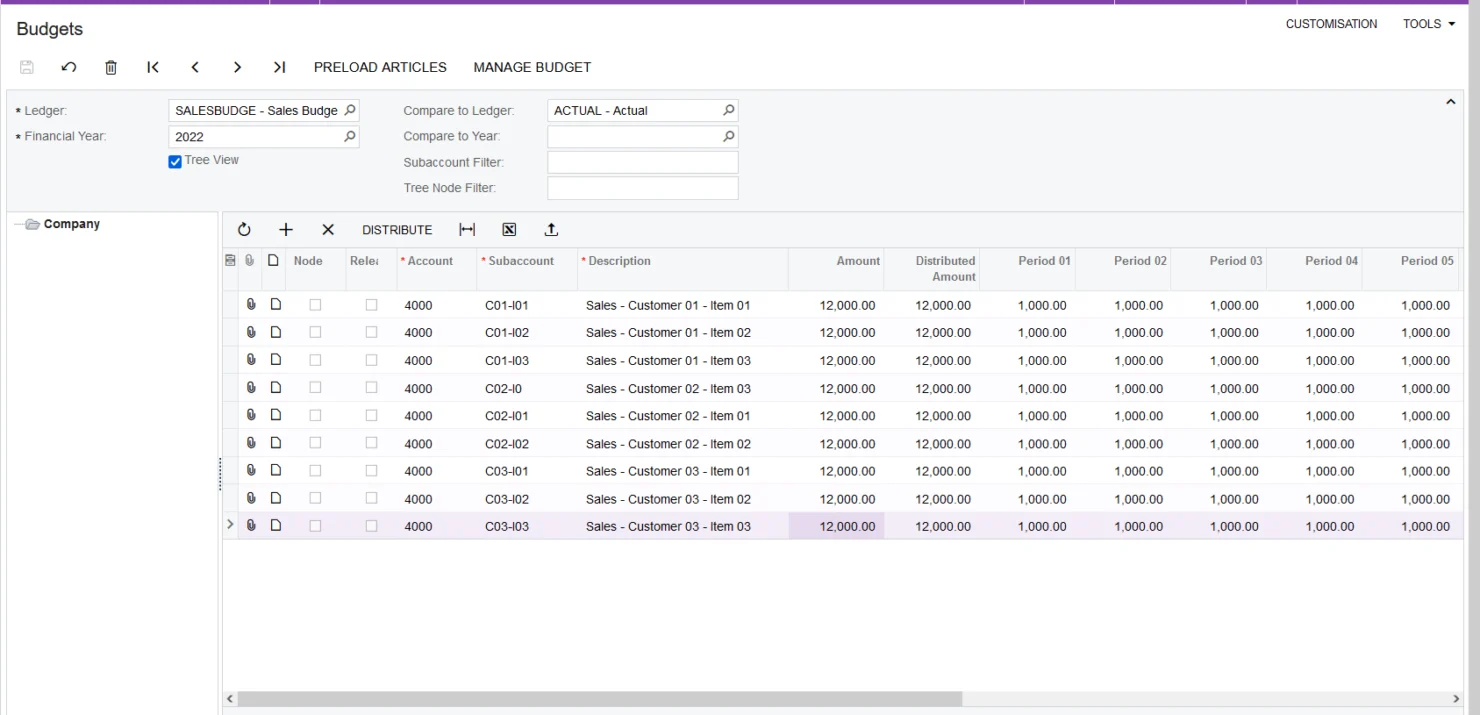This screenshot has width=1480, height=715.
Task: Go to the first record with the arrow icon
Action: click(x=152, y=67)
